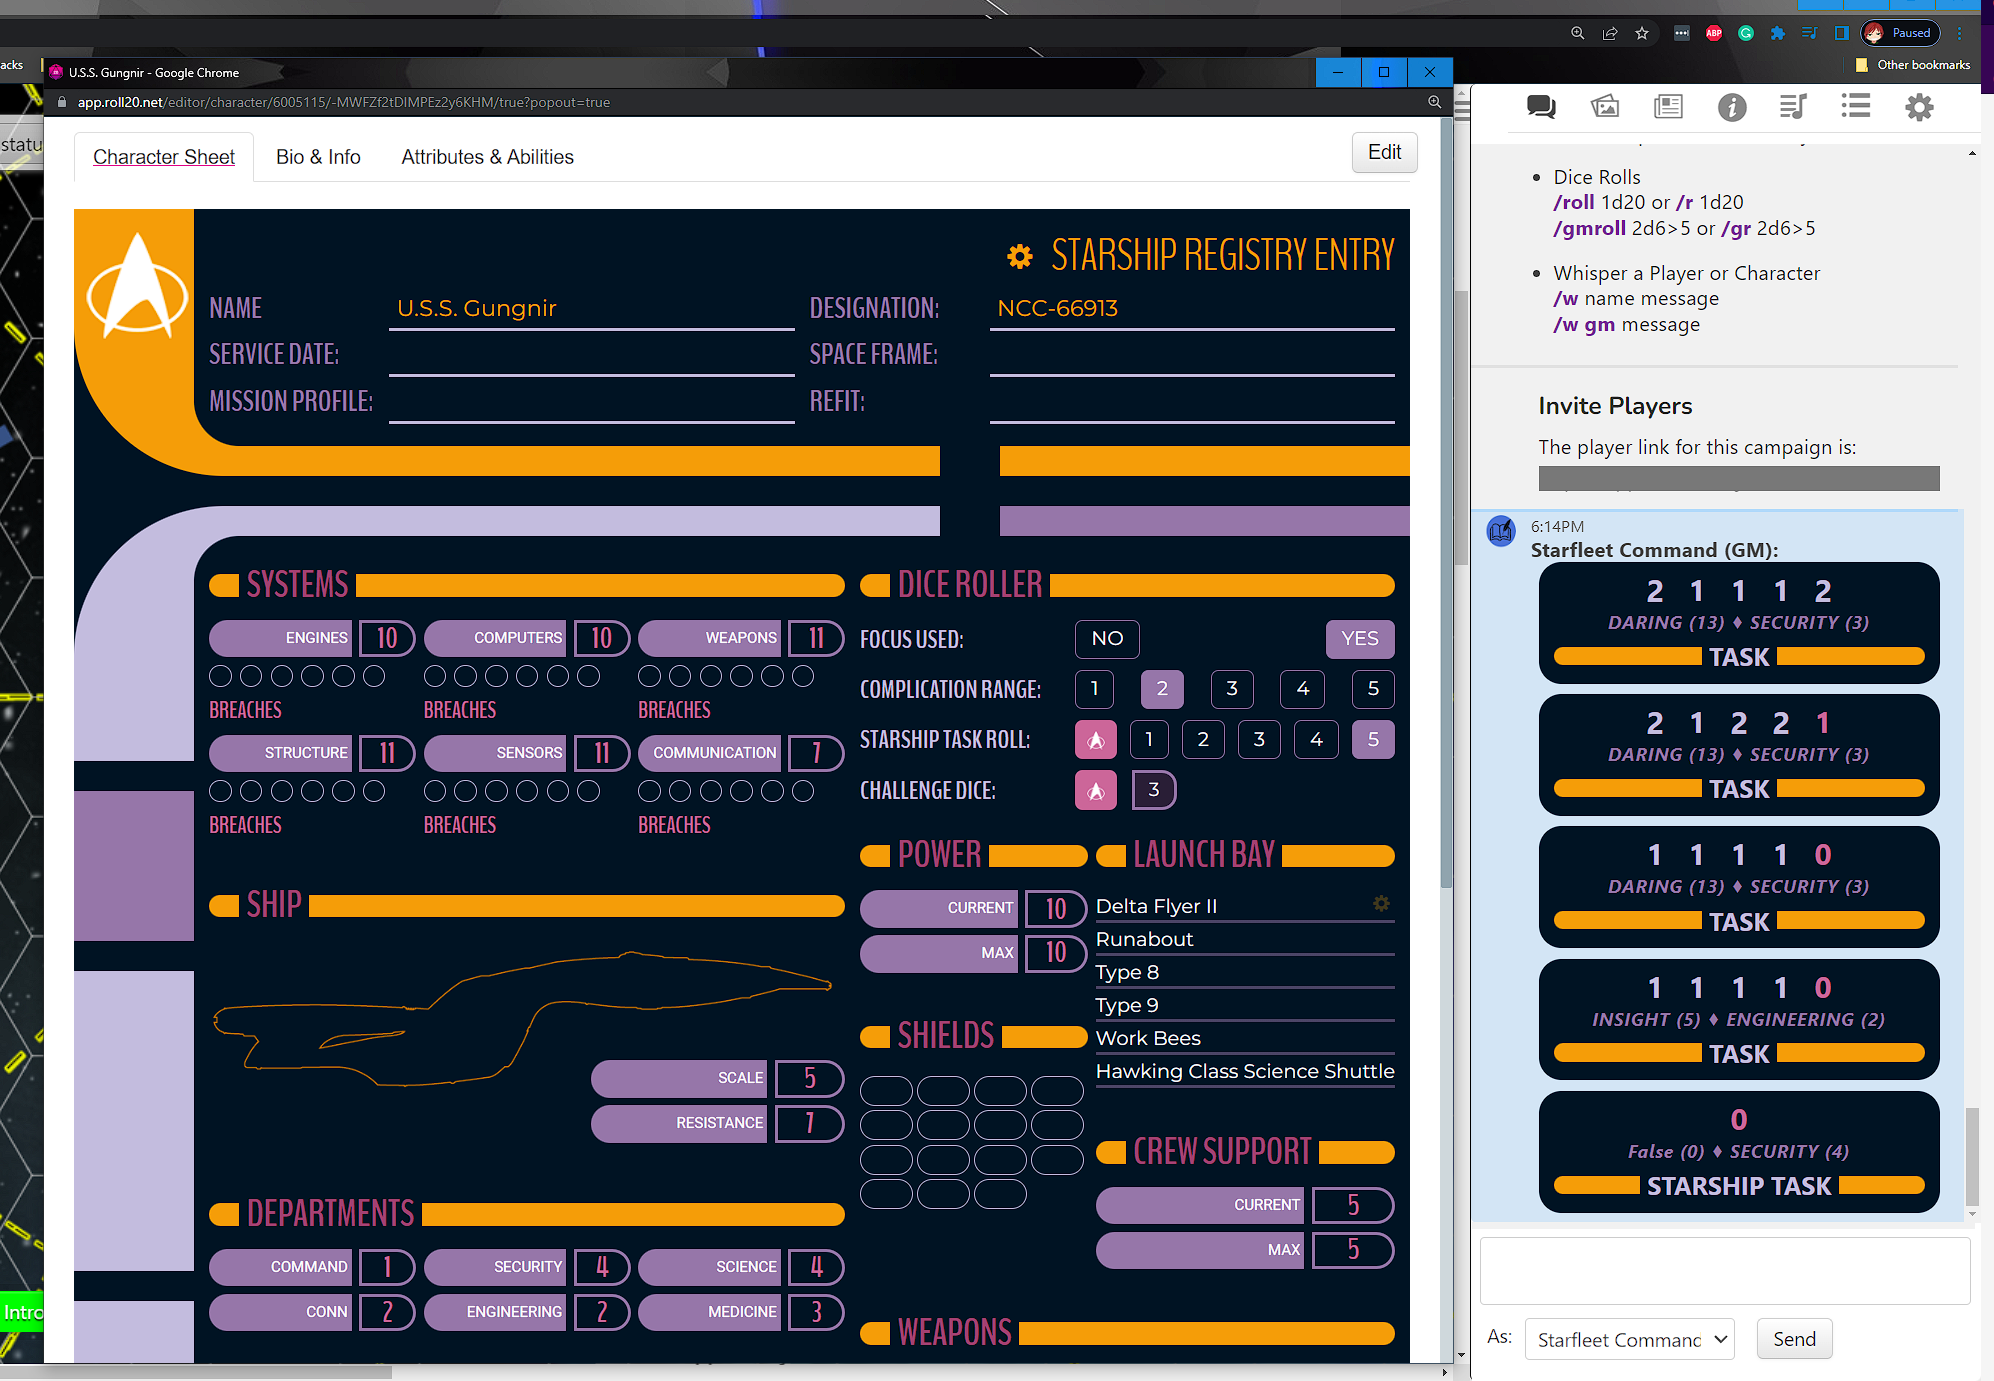Click the Edit button on character sheet

1385,152
